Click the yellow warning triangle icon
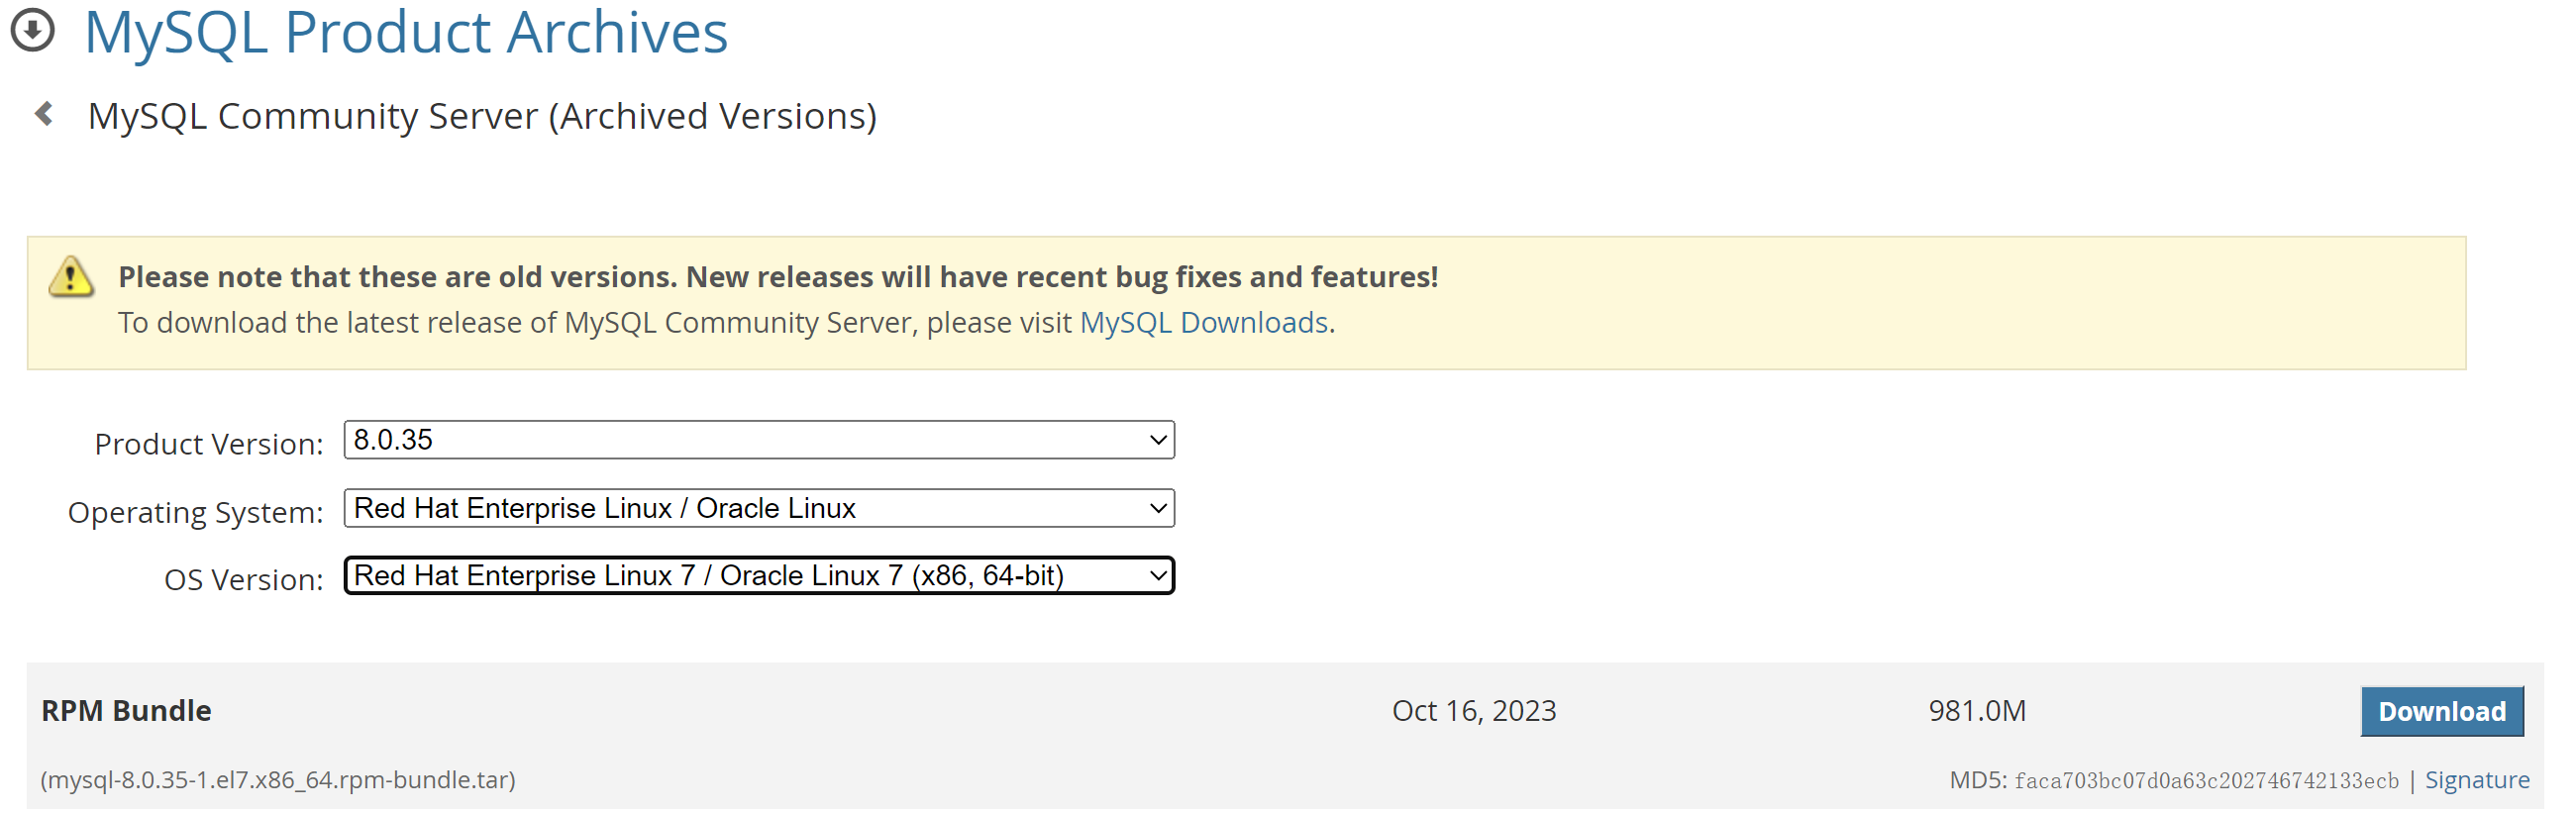The height and width of the screenshot is (814, 2576). (71, 277)
